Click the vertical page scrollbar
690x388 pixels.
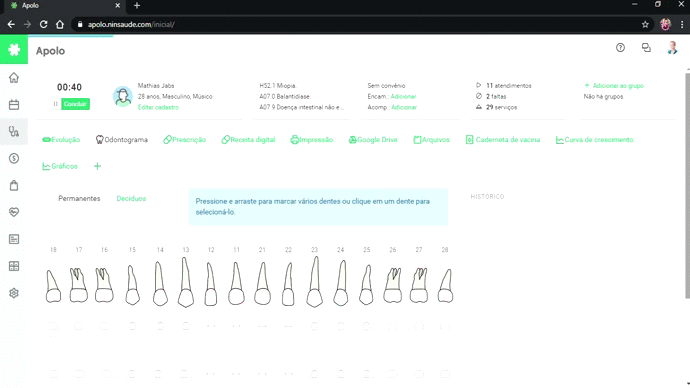pos(687,185)
